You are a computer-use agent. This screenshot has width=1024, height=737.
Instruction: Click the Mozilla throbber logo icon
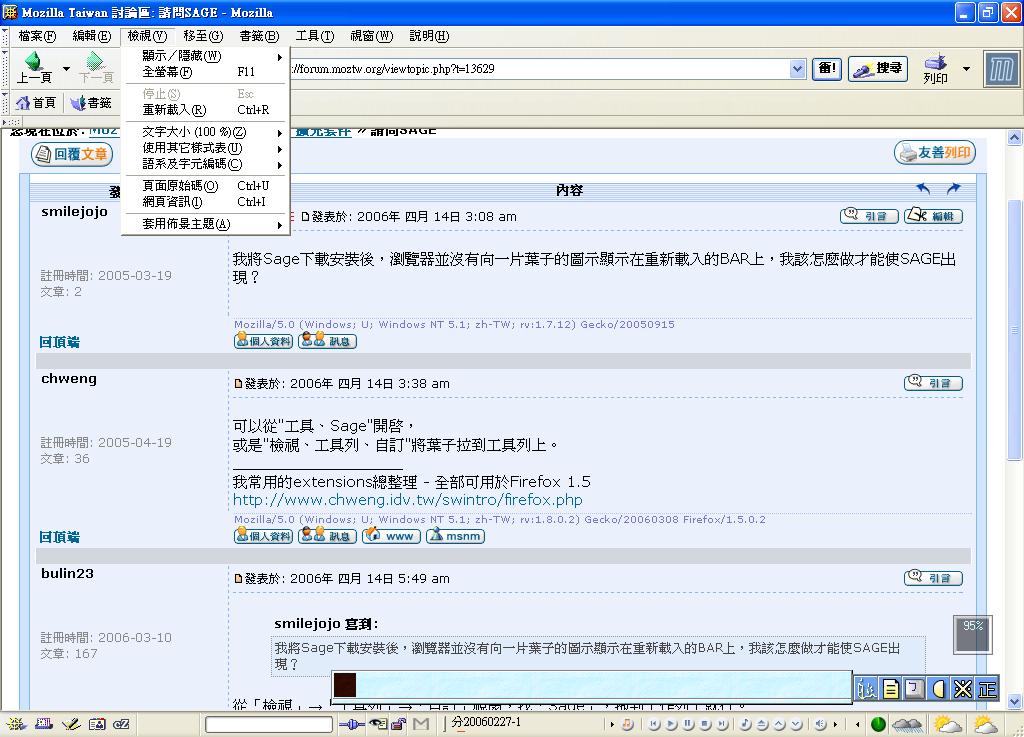click(x=1001, y=69)
